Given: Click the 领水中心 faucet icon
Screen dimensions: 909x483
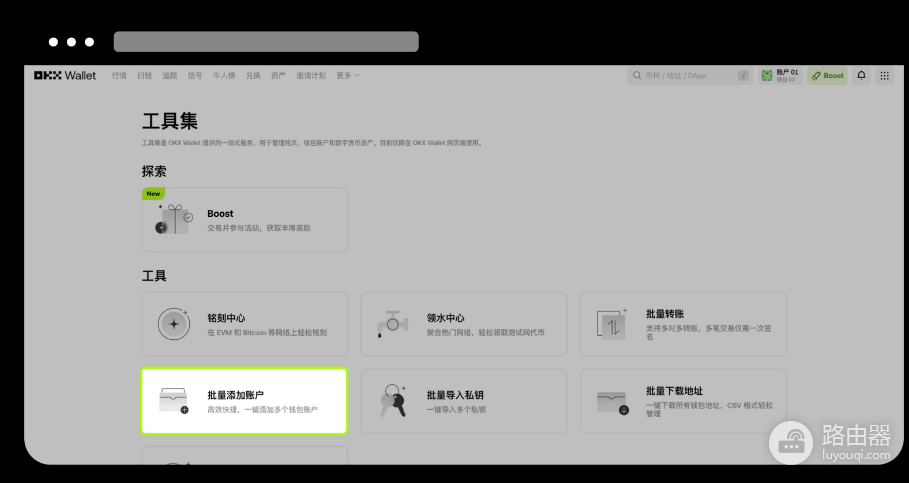Looking at the screenshot, I should [392, 324].
